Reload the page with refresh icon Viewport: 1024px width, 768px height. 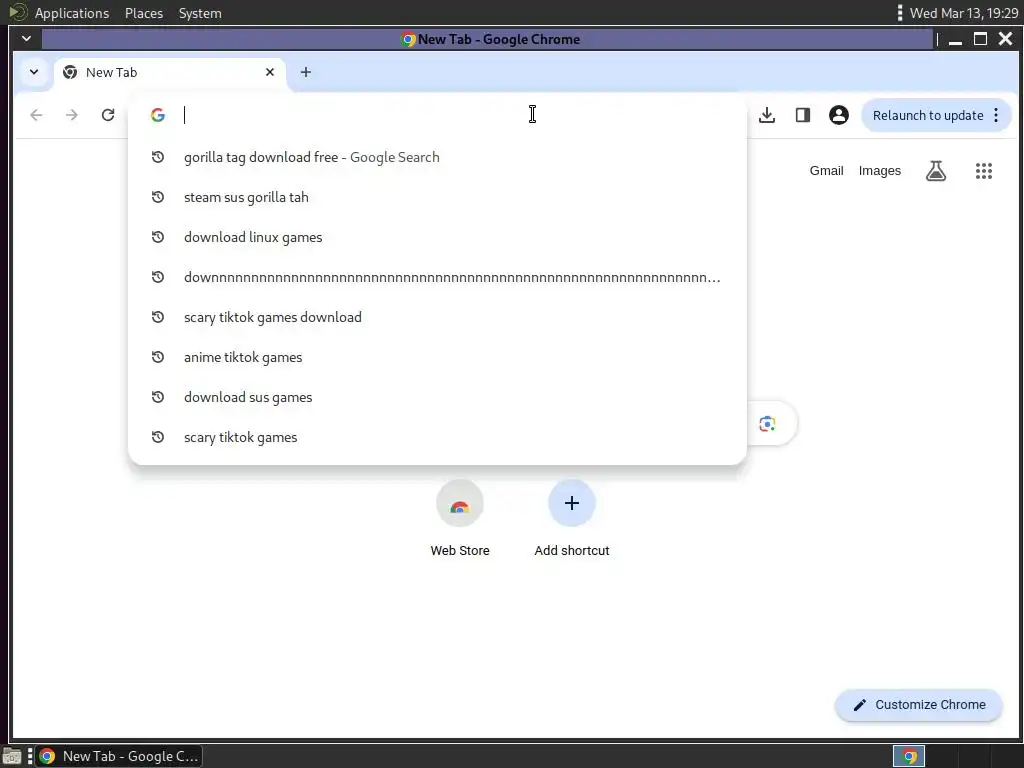coord(108,116)
